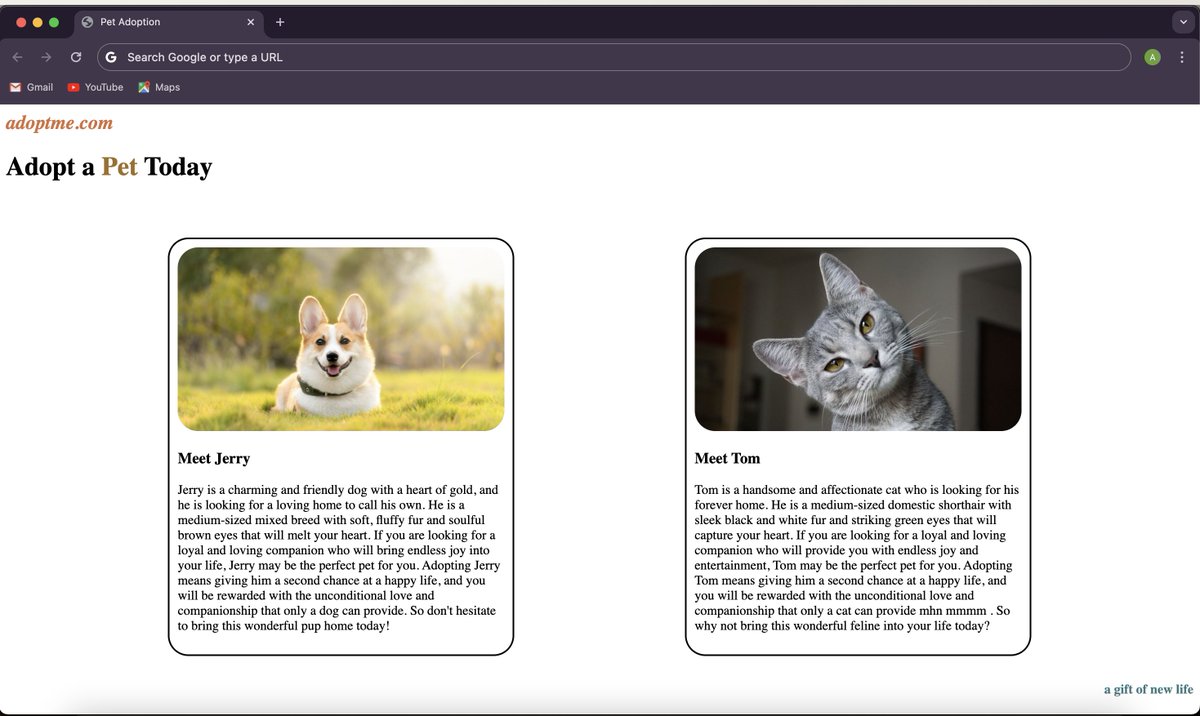
Task: Click the green fullscreen window button
Action: pos(54,22)
